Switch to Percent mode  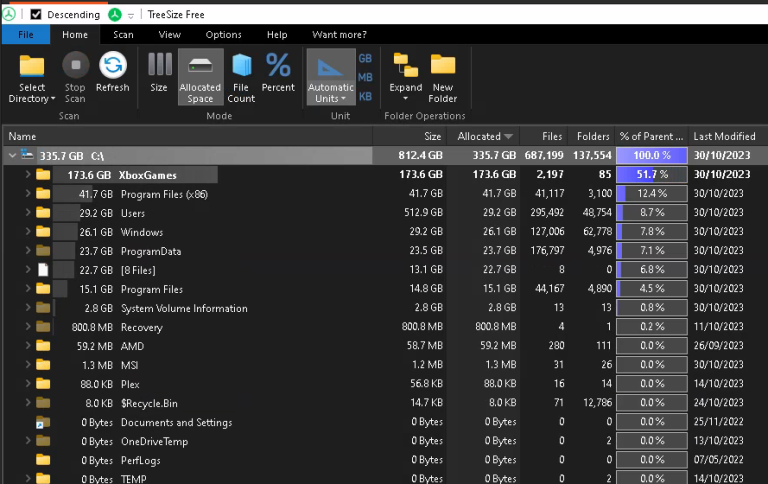coord(278,73)
